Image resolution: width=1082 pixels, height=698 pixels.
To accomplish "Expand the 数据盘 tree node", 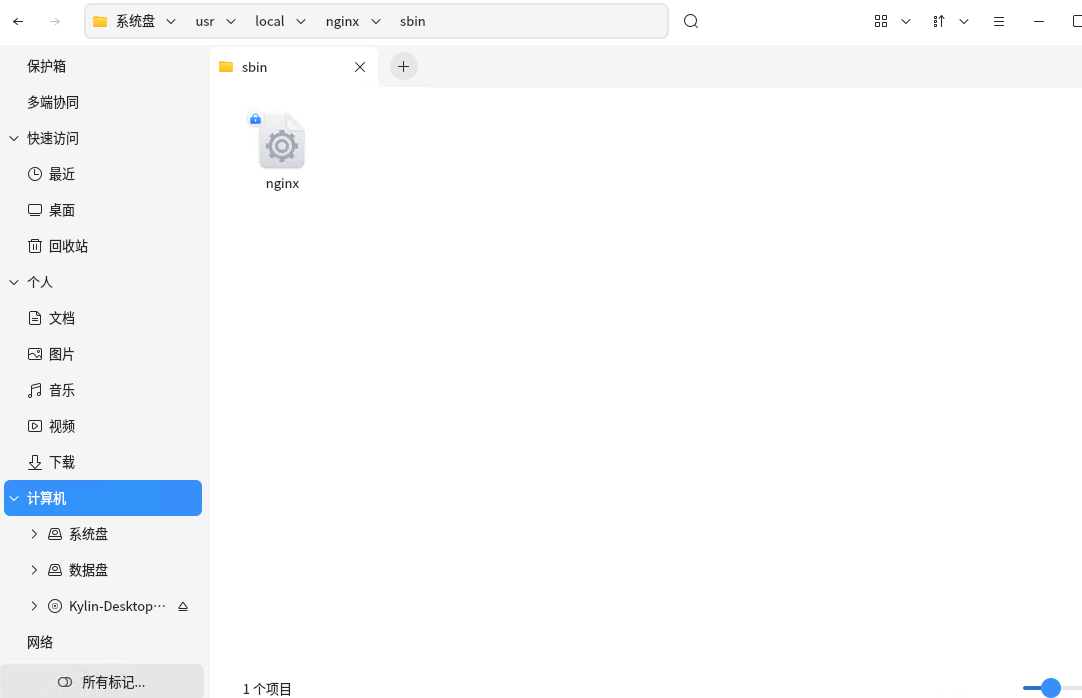I will 34,570.
